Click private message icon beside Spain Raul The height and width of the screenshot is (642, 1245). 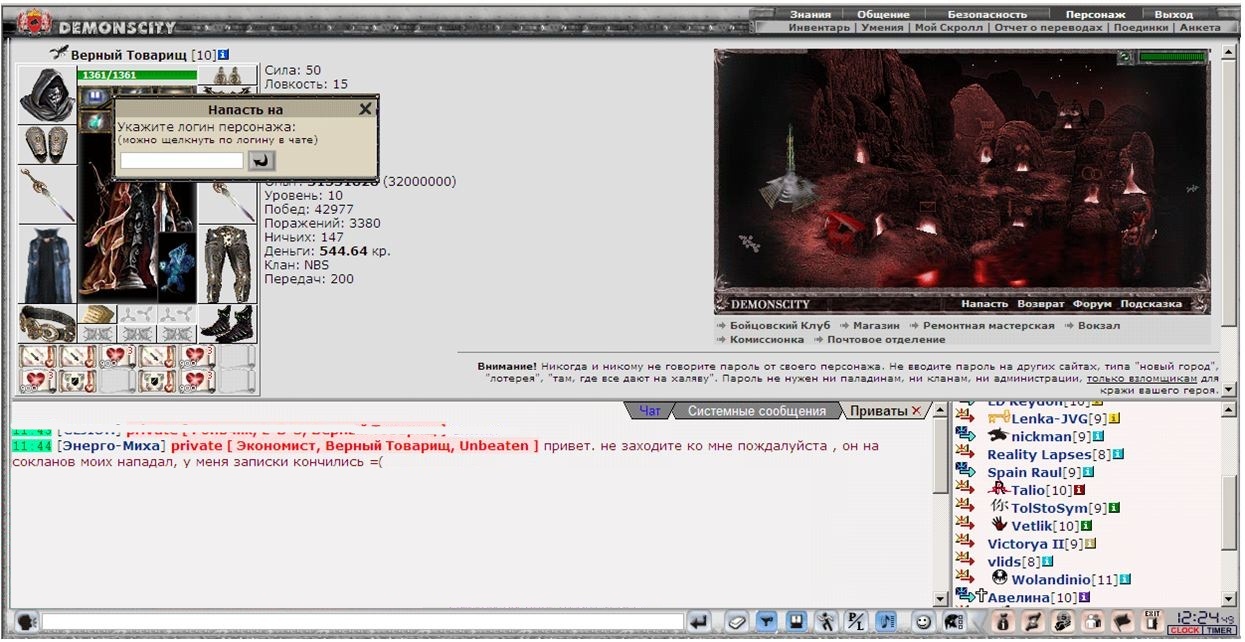966,471
